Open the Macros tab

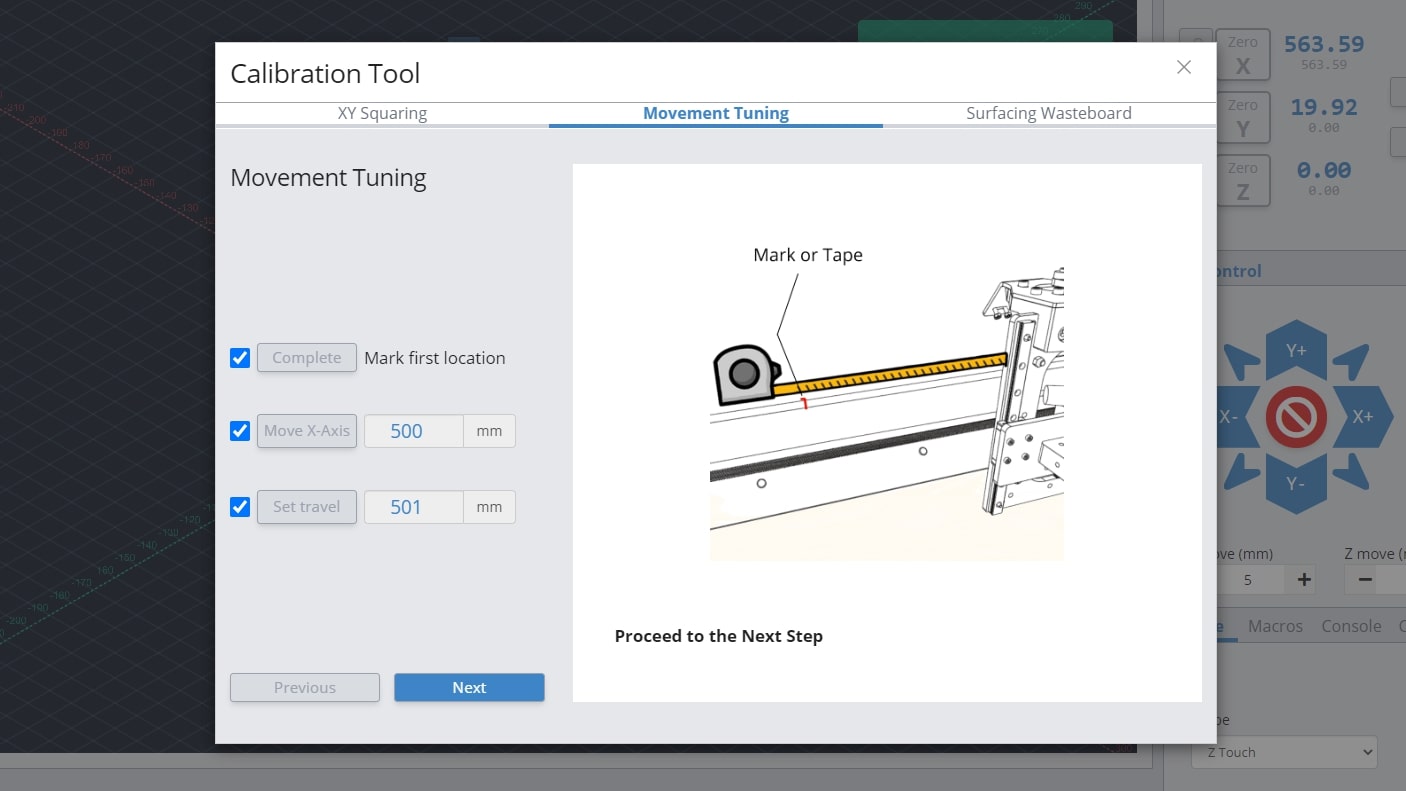tap(1275, 626)
